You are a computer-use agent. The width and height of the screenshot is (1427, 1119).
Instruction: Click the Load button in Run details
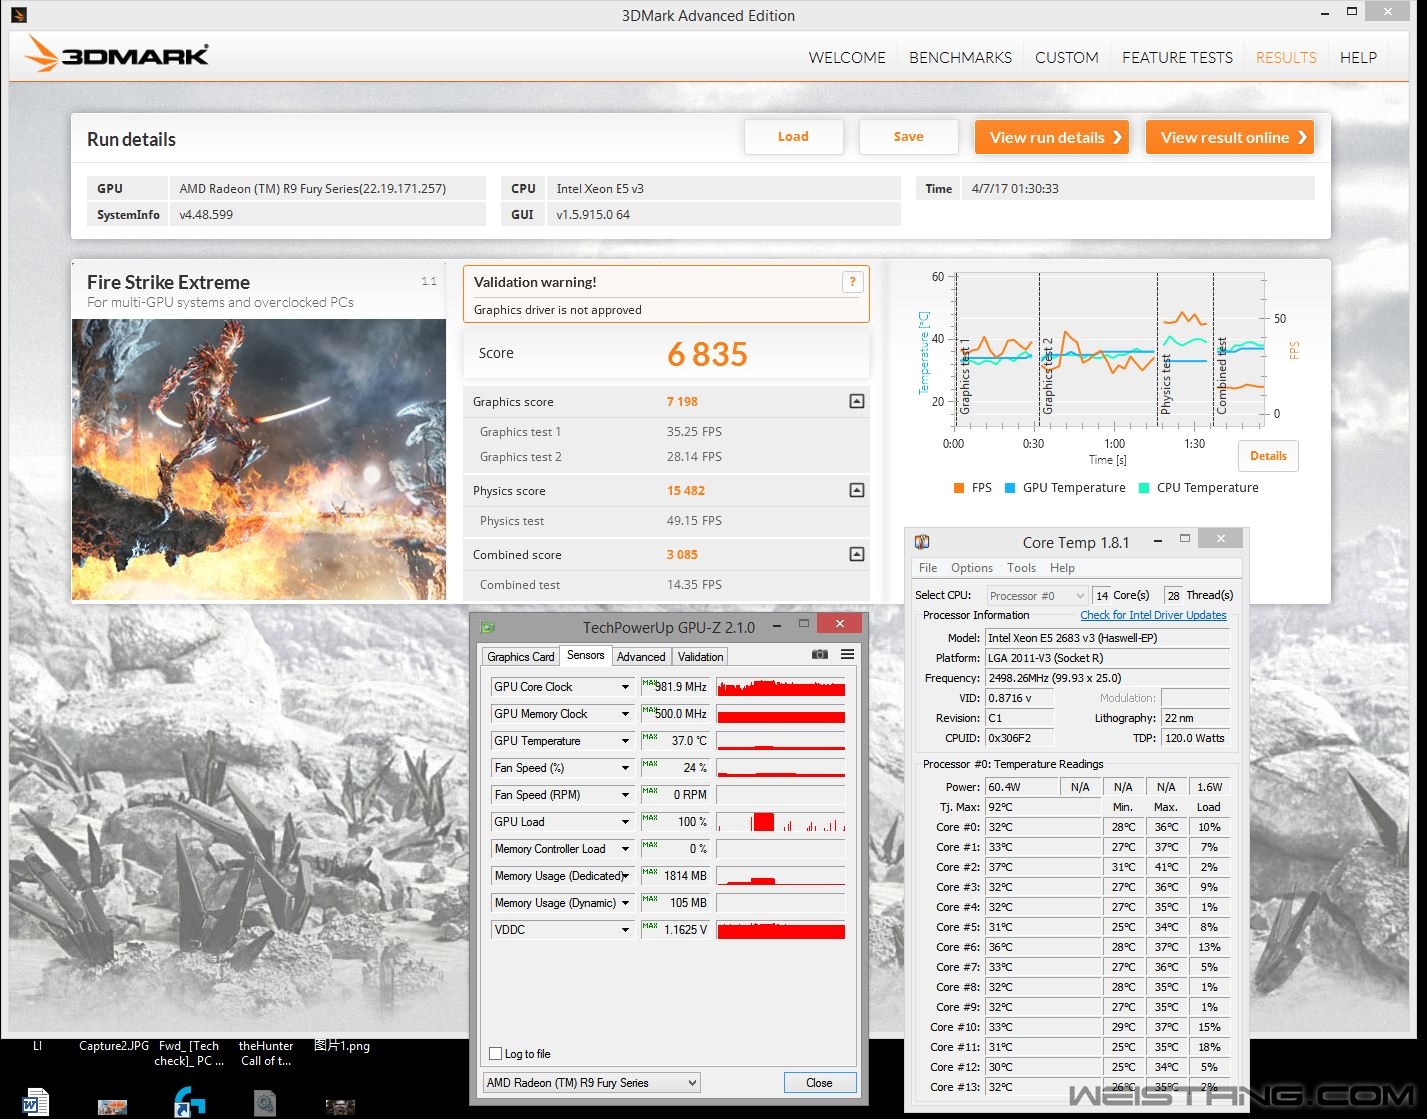(x=793, y=137)
